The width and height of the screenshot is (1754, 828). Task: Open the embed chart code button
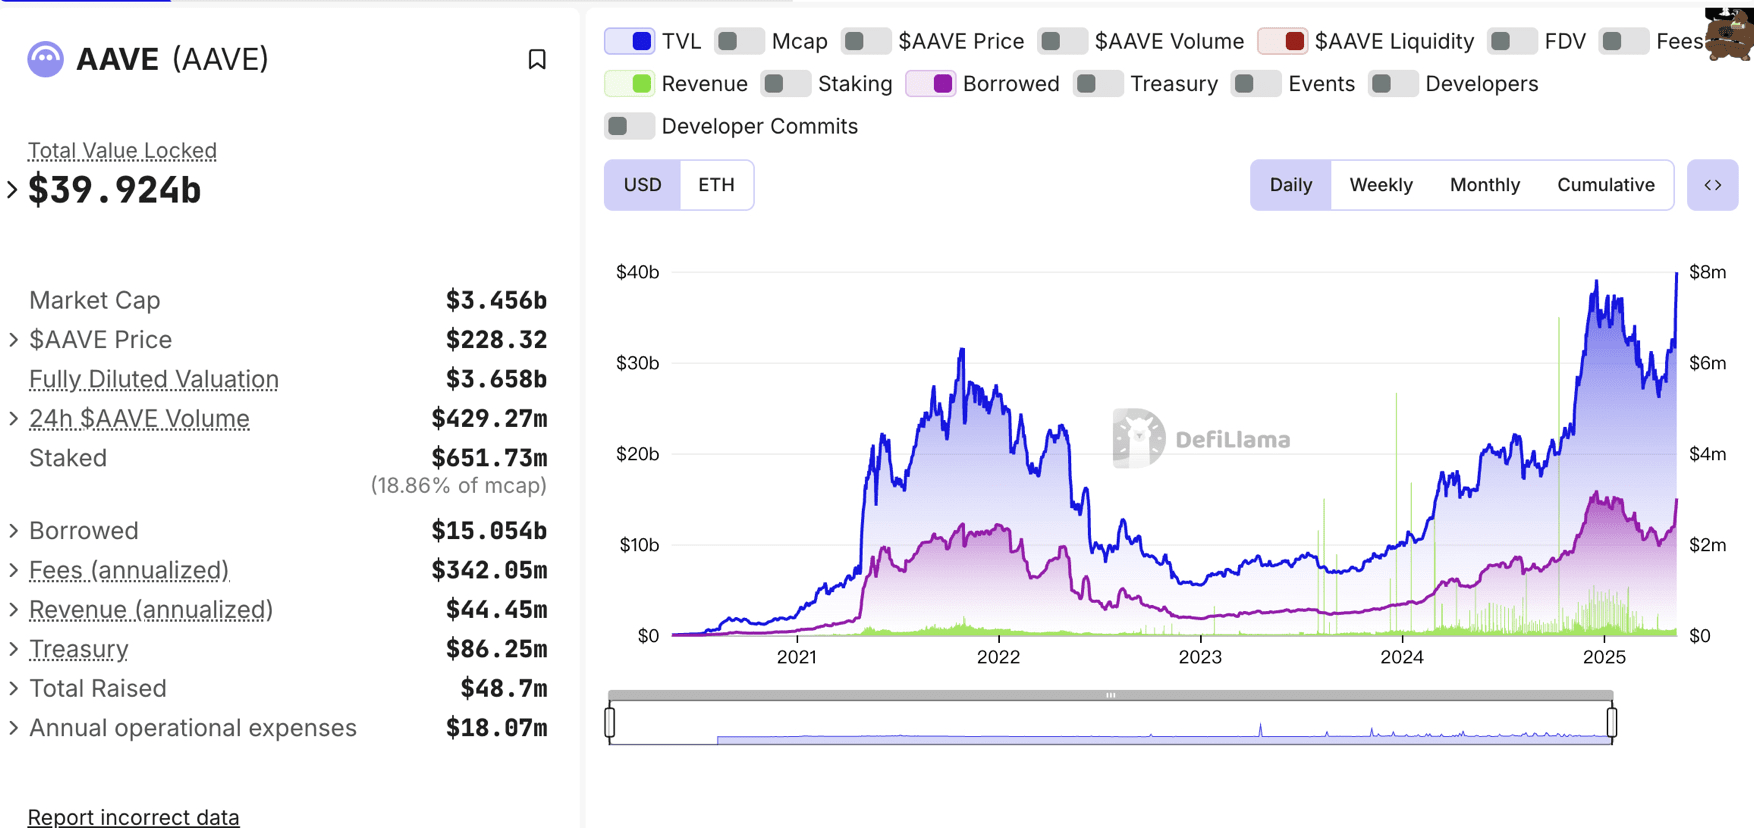pyautogui.click(x=1712, y=185)
